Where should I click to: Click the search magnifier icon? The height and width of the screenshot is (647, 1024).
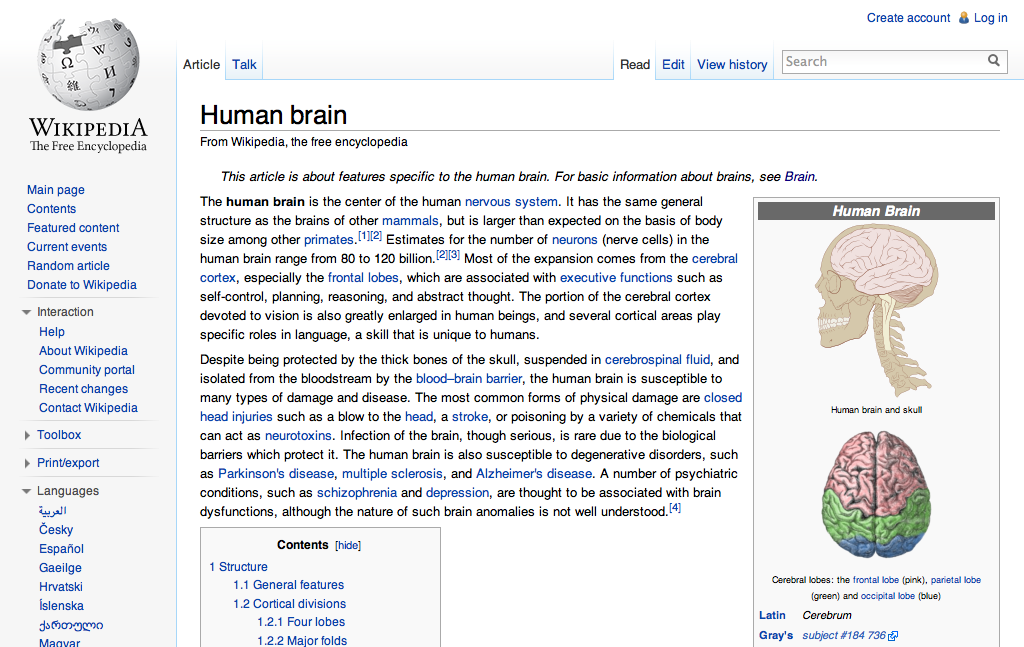point(994,61)
